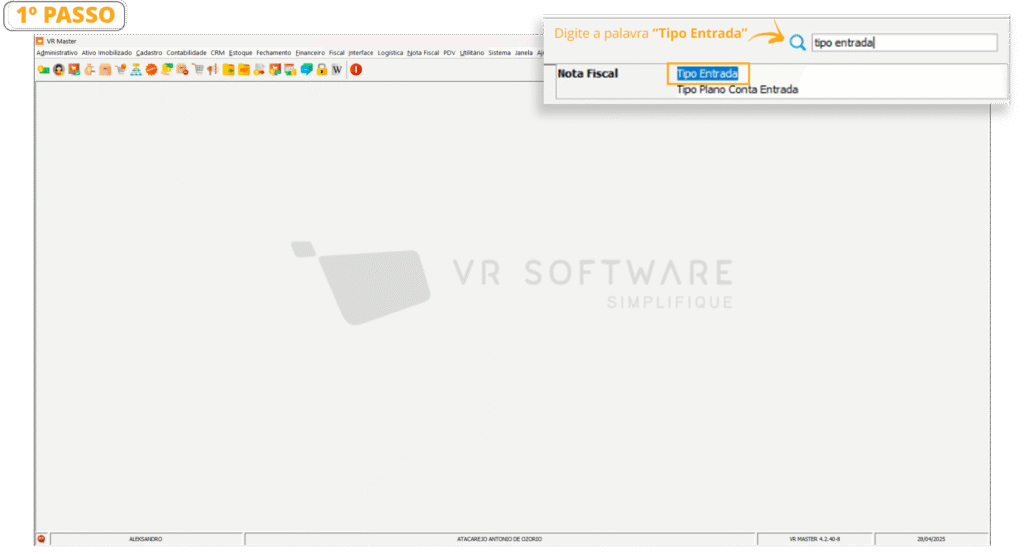The width and height of the screenshot is (1024, 554).
Task: Click the box with red minus icon
Action: pyautogui.click(x=182, y=70)
